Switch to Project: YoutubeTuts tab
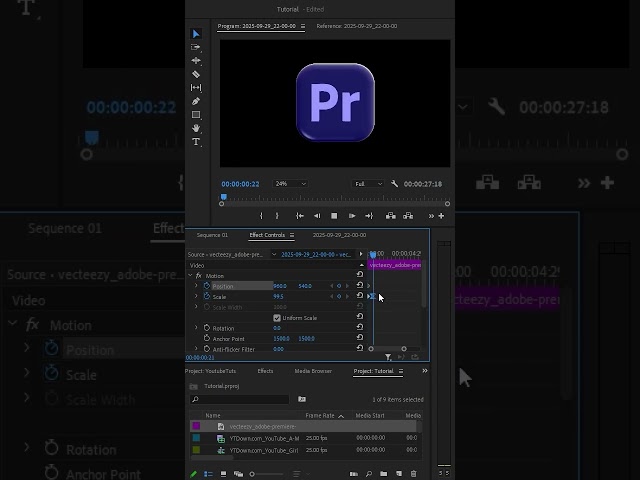The height and width of the screenshot is (480, 640). pos(211,371)
